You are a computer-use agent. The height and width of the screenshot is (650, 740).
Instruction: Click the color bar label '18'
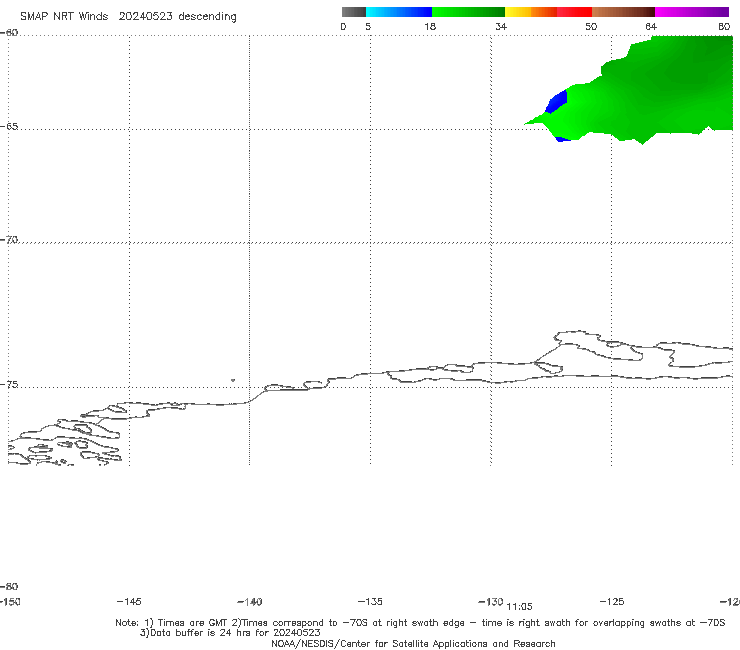[430, 26]
